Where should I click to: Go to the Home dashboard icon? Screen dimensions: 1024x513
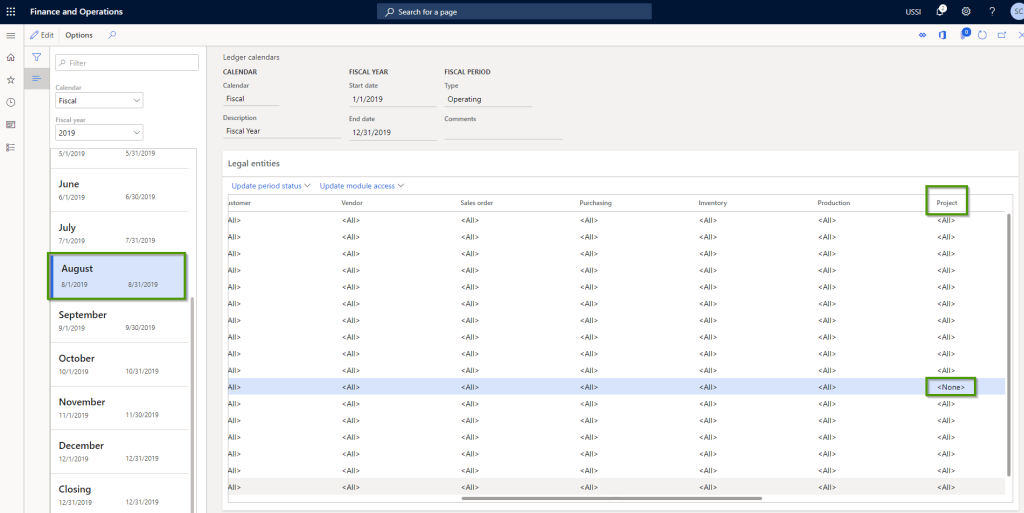coord(11,58)
